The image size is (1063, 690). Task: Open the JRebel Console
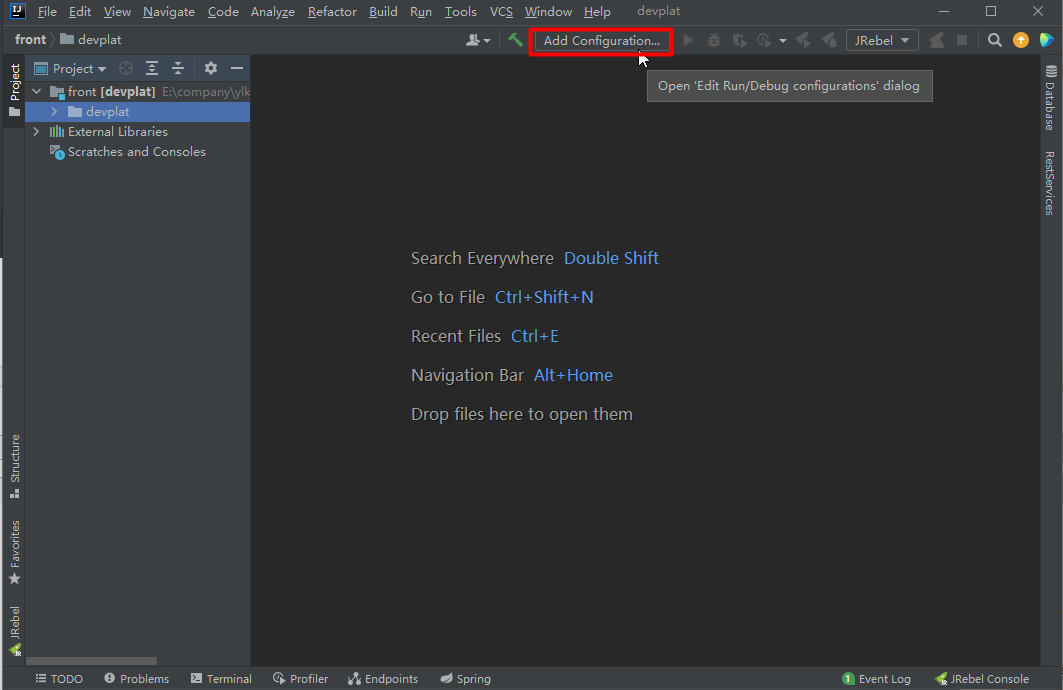click(982, 678)
